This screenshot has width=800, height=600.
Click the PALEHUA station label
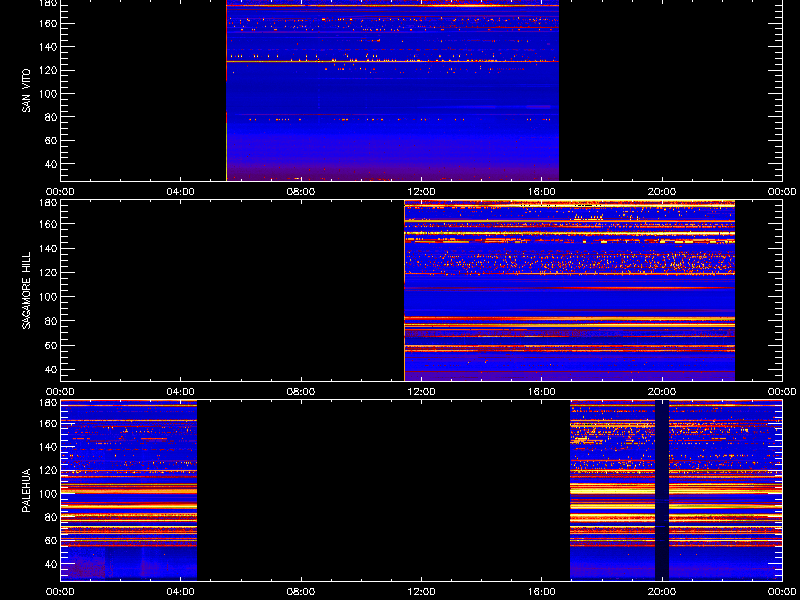pyautogui.click(x=27, y=490)
